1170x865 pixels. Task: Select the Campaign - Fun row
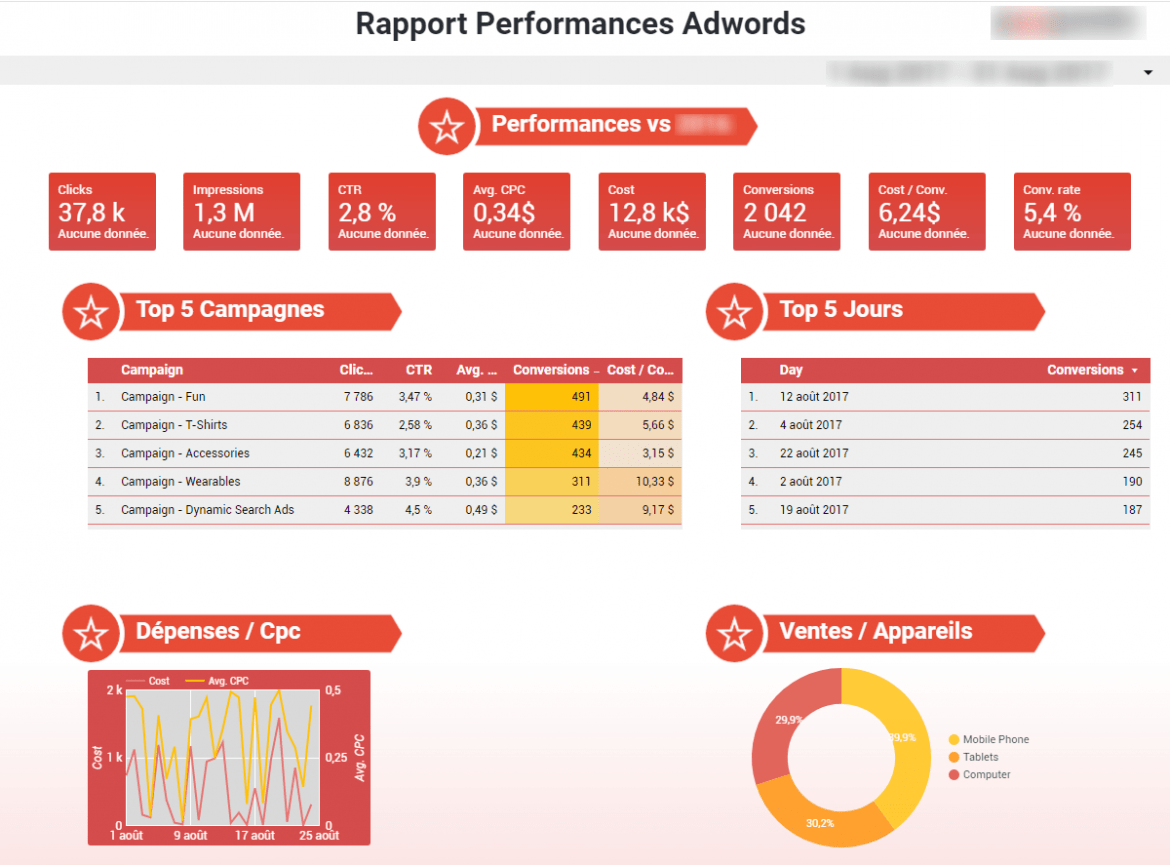pos(385,397)
